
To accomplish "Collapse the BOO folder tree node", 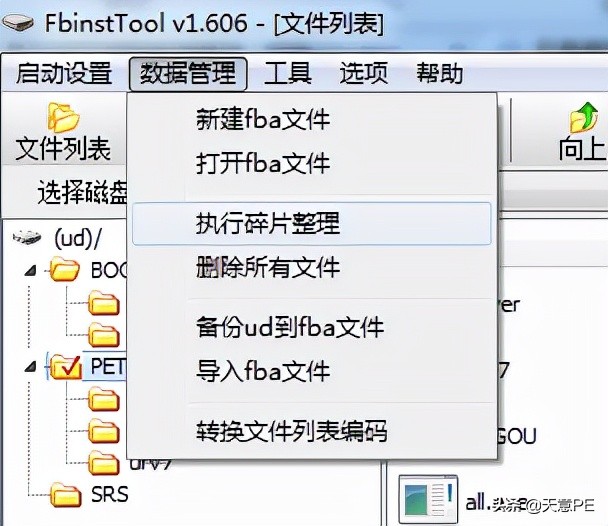I will [30, 271].
